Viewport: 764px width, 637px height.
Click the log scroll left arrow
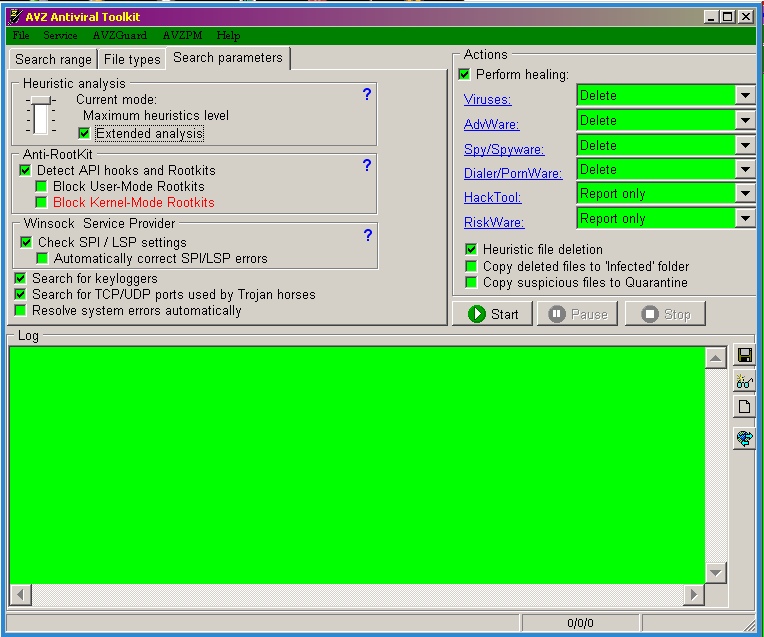tap(20, 595)
